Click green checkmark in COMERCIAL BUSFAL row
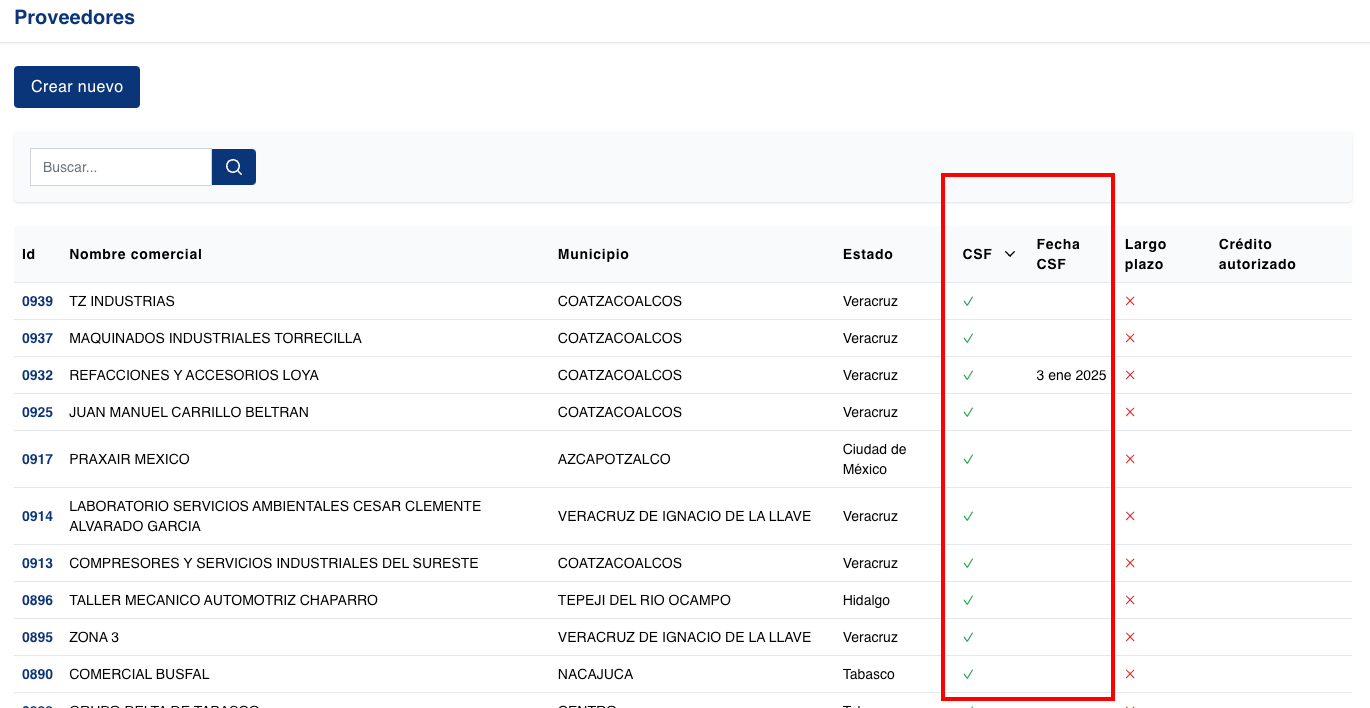1370x708 pixels. click(x=968, y=674)
